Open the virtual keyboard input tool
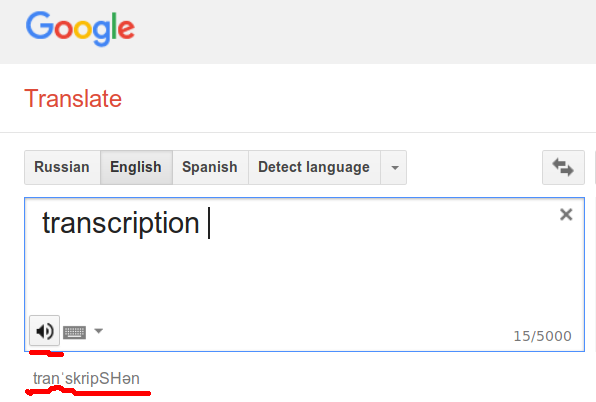 [x=74, y=332]
